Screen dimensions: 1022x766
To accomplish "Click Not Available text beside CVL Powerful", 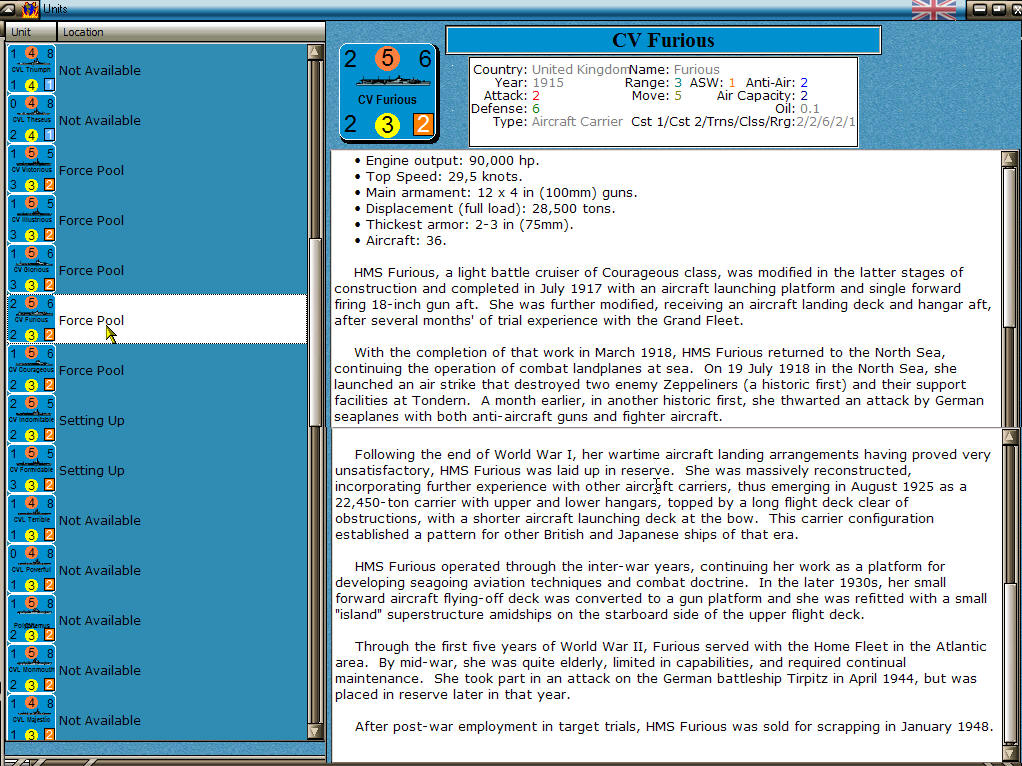I will click(100, 570).
